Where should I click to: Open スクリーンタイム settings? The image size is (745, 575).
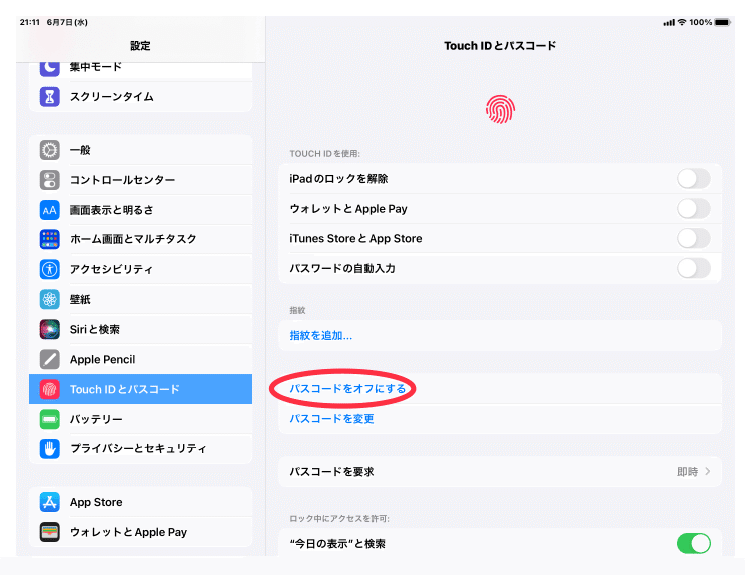click(x=141, y=96)
